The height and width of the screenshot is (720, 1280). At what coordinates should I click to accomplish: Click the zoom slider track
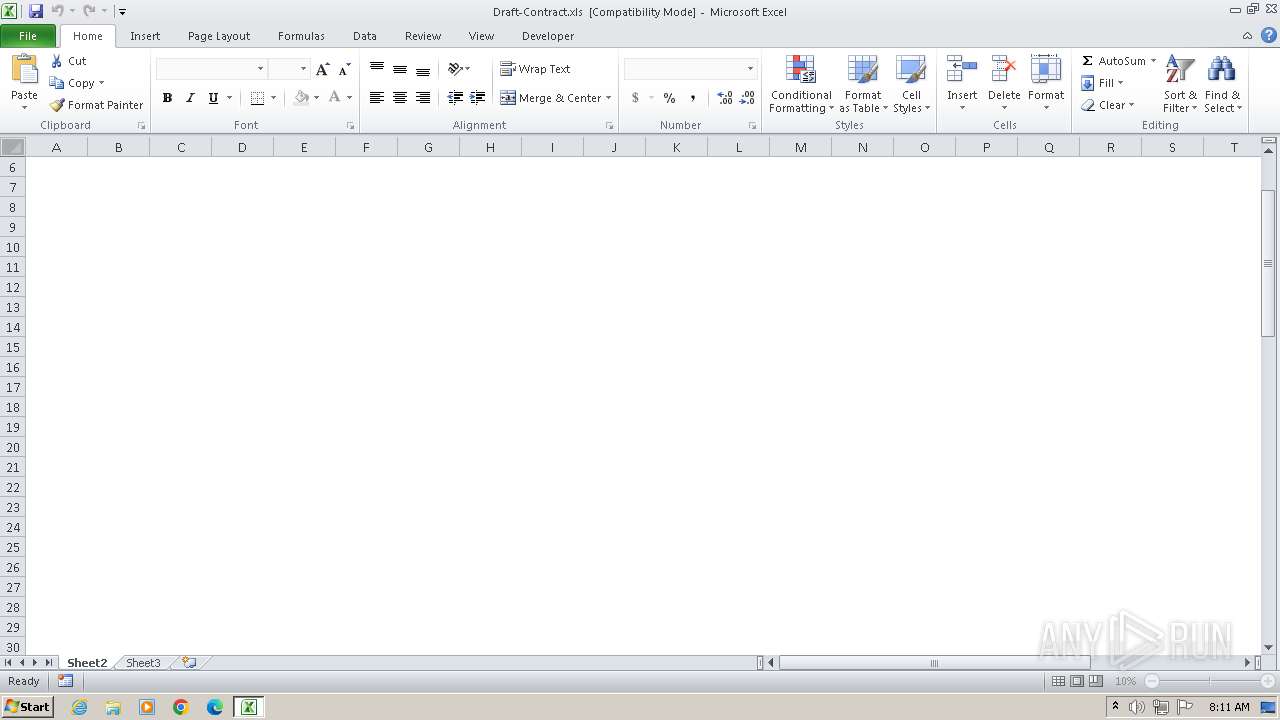1209,681
